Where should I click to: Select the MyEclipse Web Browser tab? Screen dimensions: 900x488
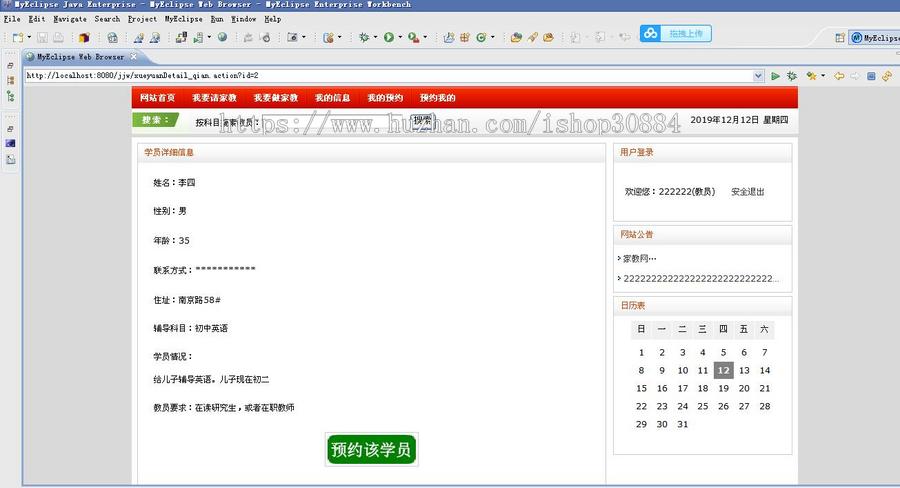pos(80,57)
